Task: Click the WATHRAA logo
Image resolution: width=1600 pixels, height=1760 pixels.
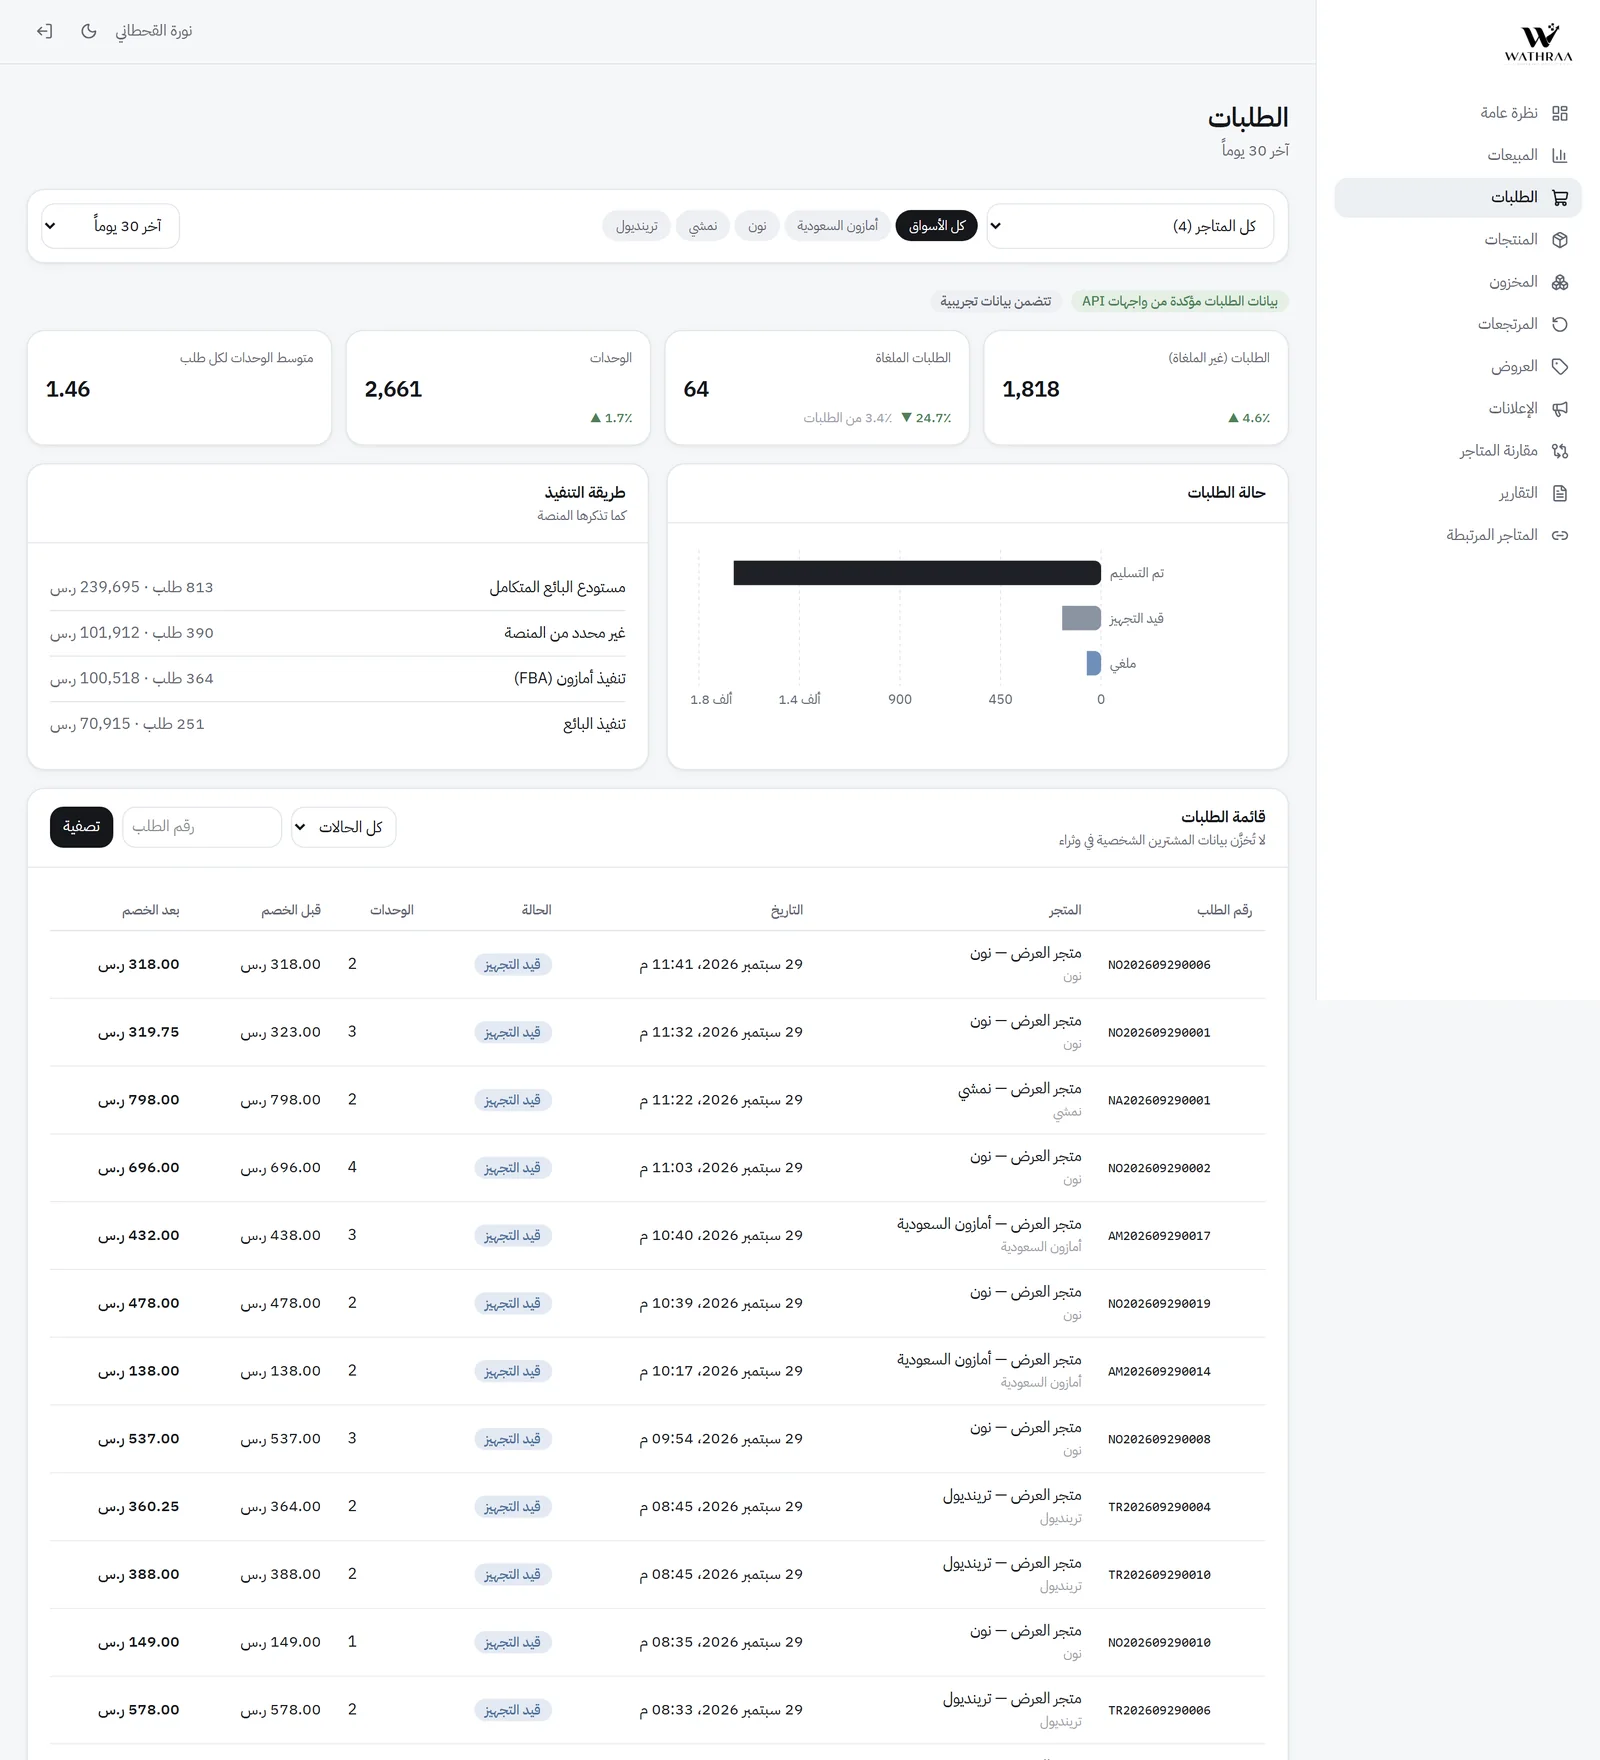Action: coord(1538,43)
